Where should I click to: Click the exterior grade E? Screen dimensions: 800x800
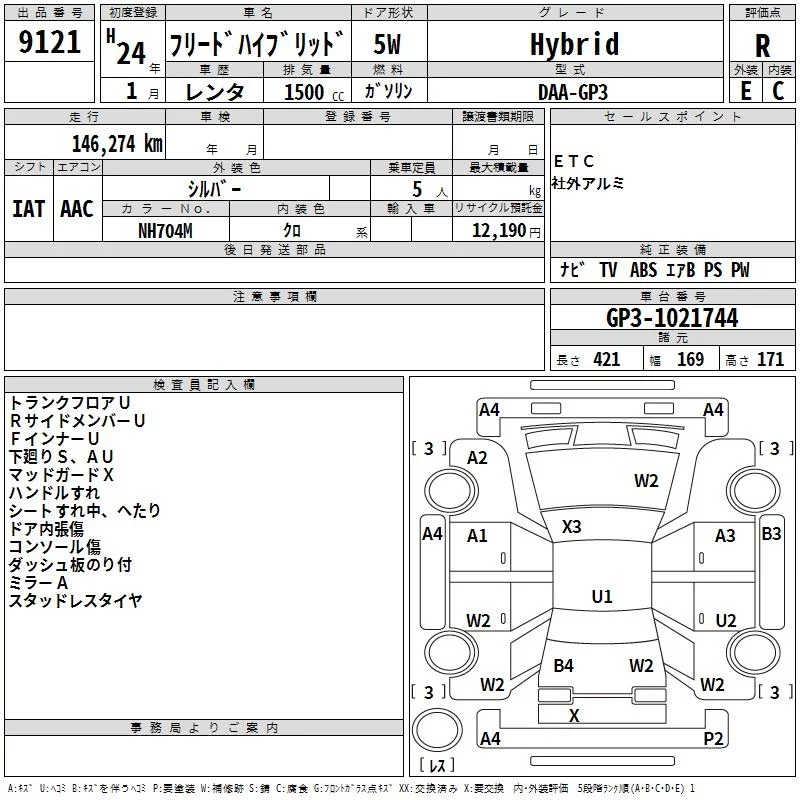745,91
